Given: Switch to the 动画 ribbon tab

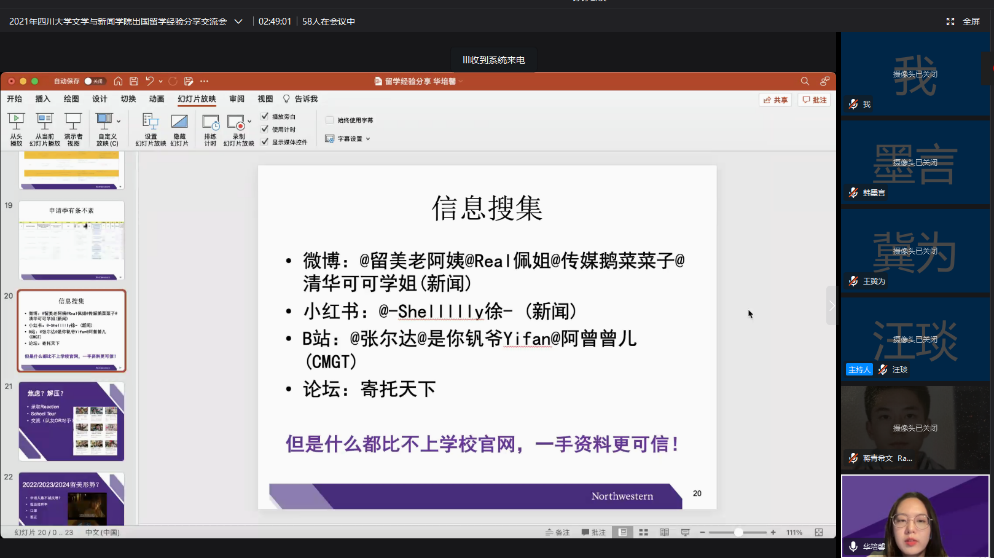Looking at the screenshot, I should click(157, 99).
